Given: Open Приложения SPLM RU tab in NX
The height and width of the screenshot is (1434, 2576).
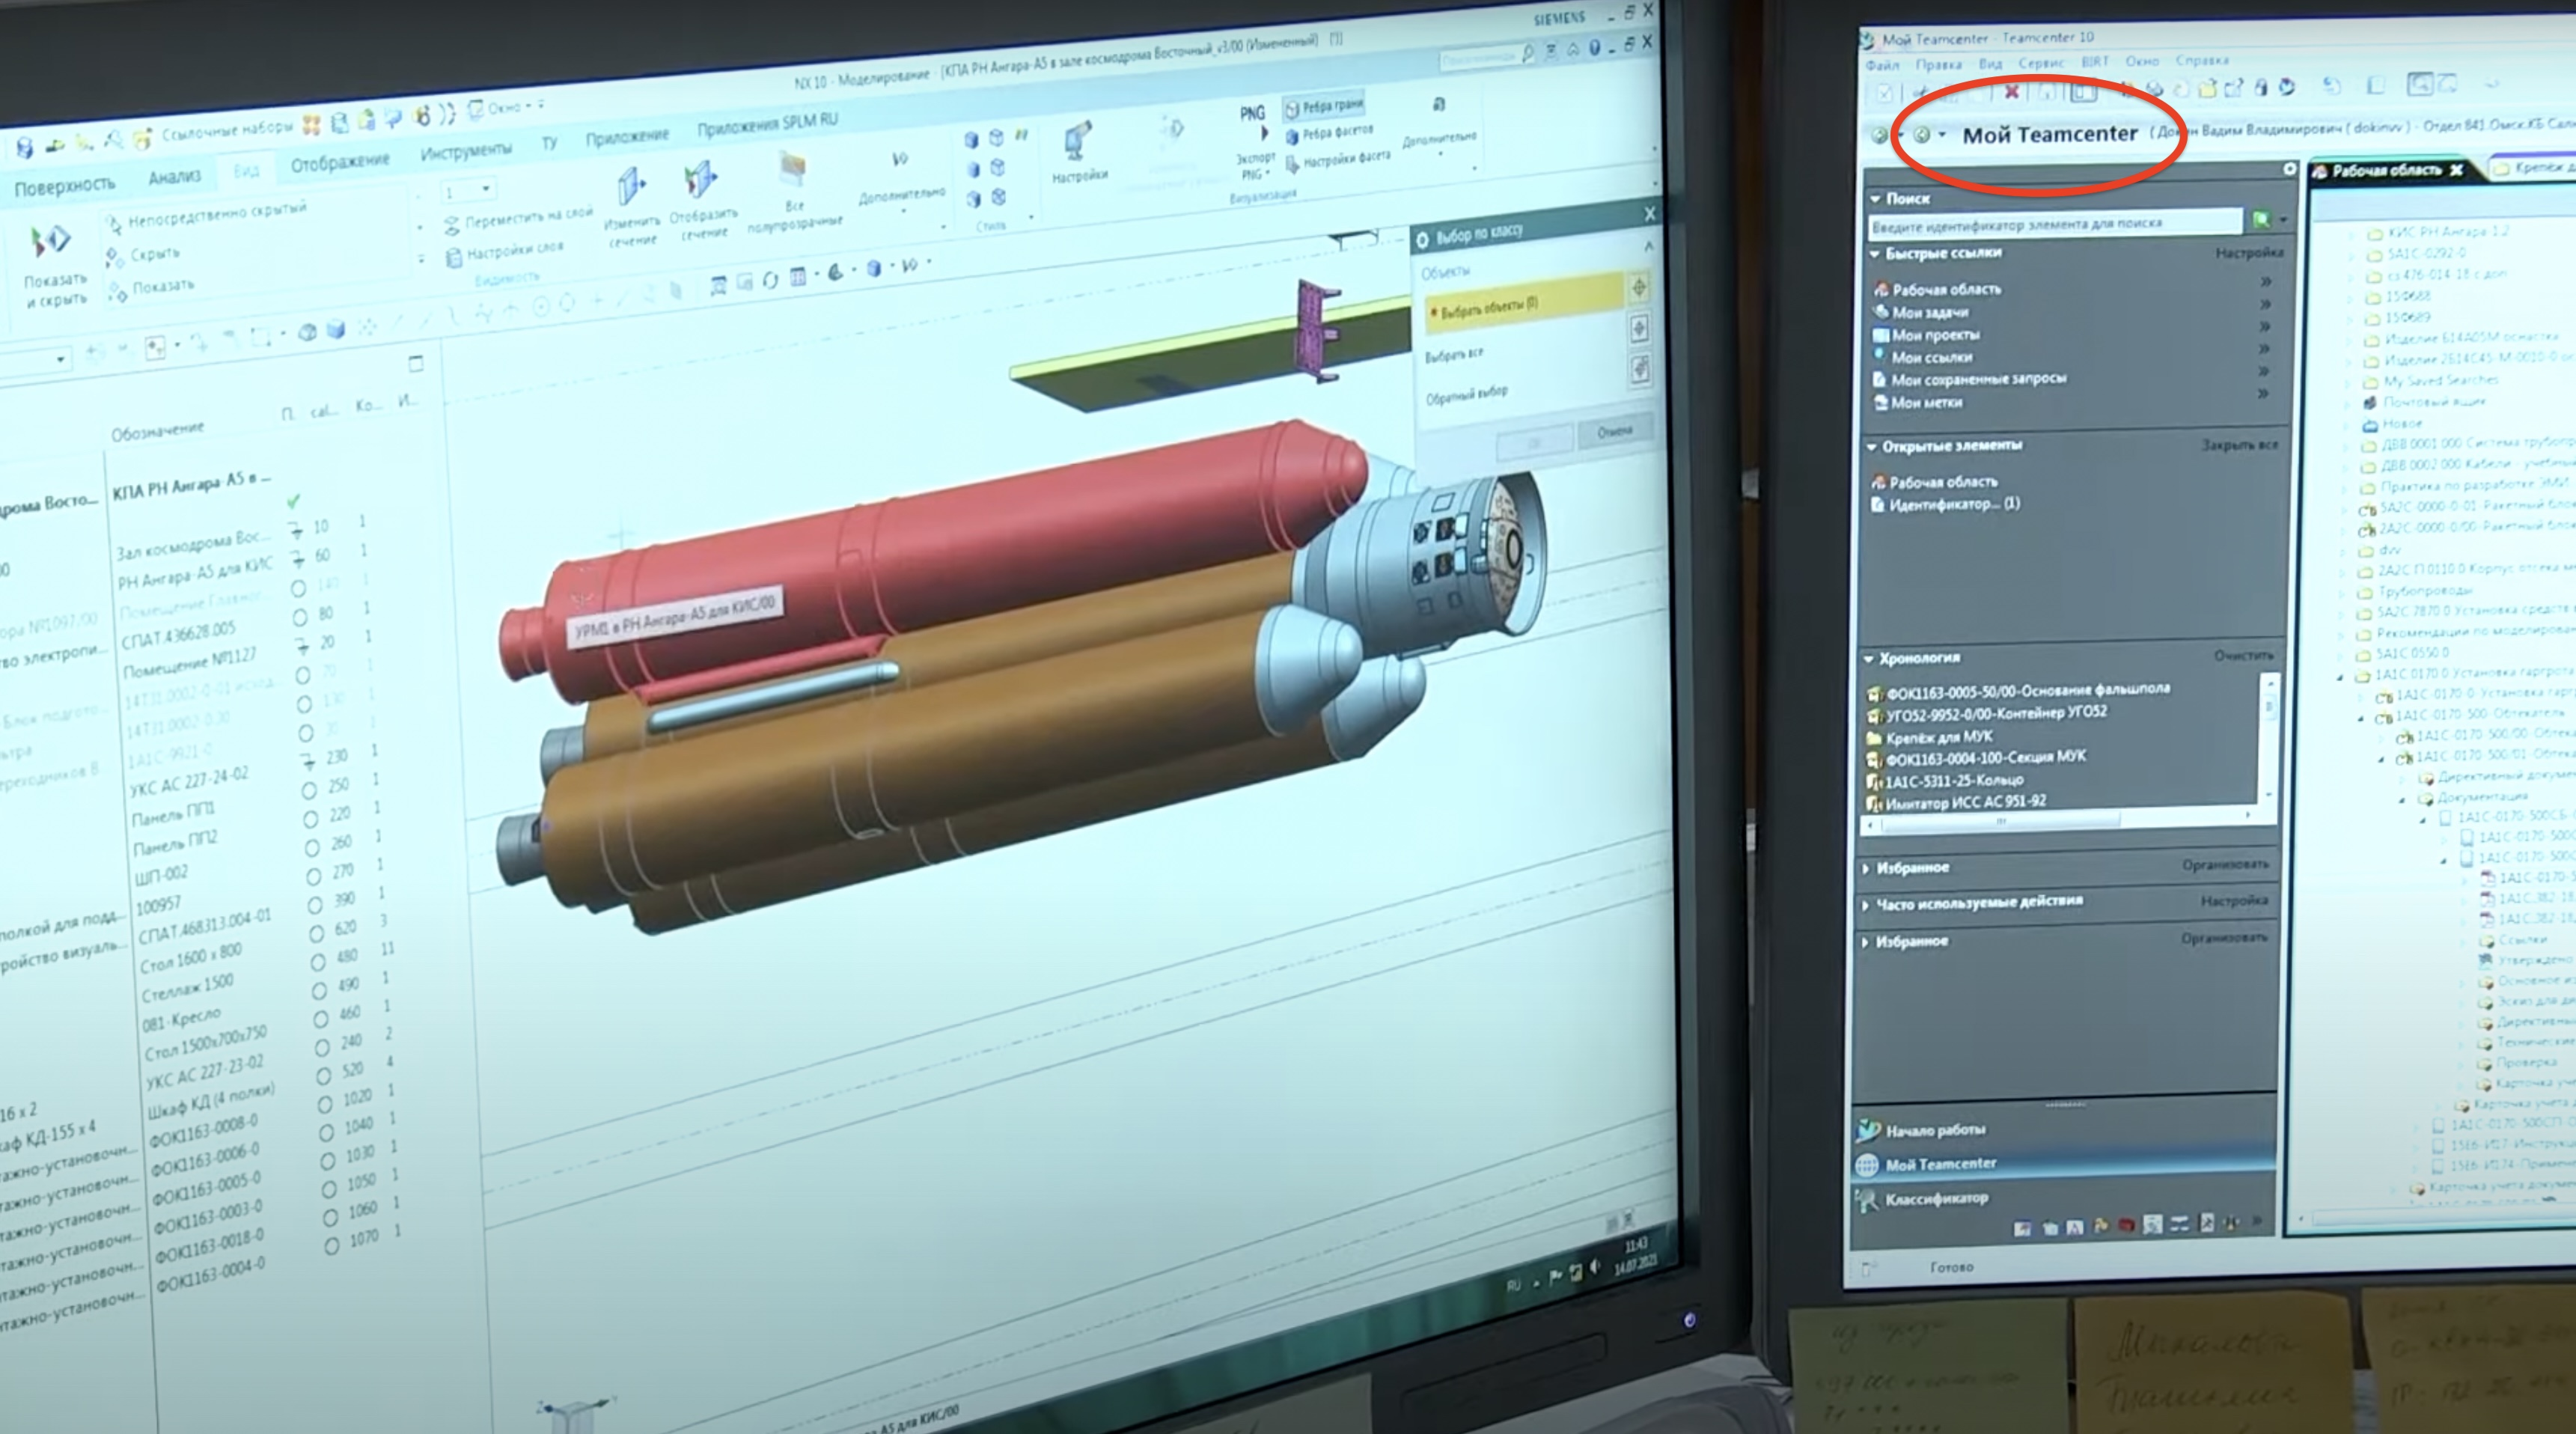Looking at the screenshot, I should [768, 124].
